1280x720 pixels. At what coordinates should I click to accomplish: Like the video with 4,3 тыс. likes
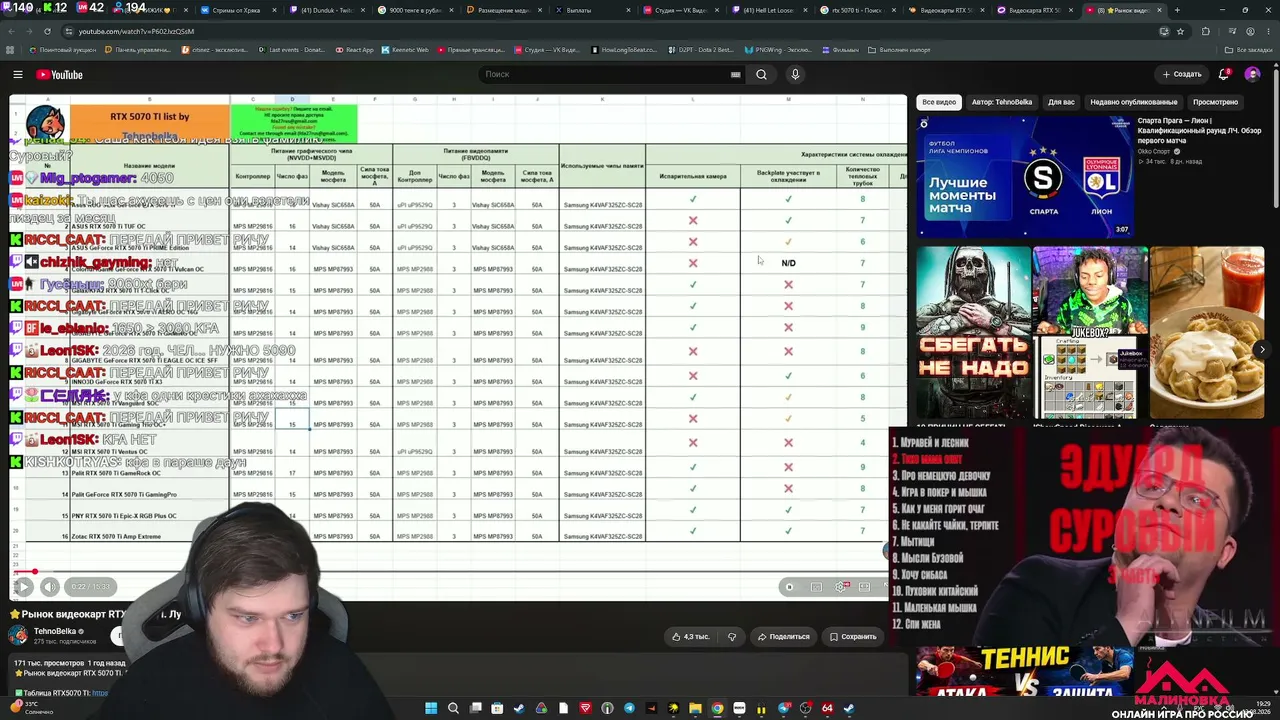[691, 636]
